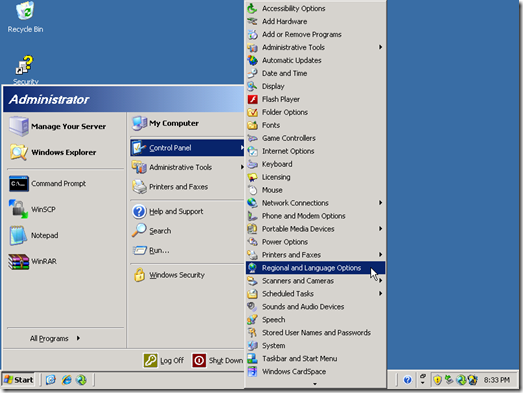The width and height of the screenshot is (523, 393).
Task: Open the Search magnifier icon
Action: tap(139, 231)
